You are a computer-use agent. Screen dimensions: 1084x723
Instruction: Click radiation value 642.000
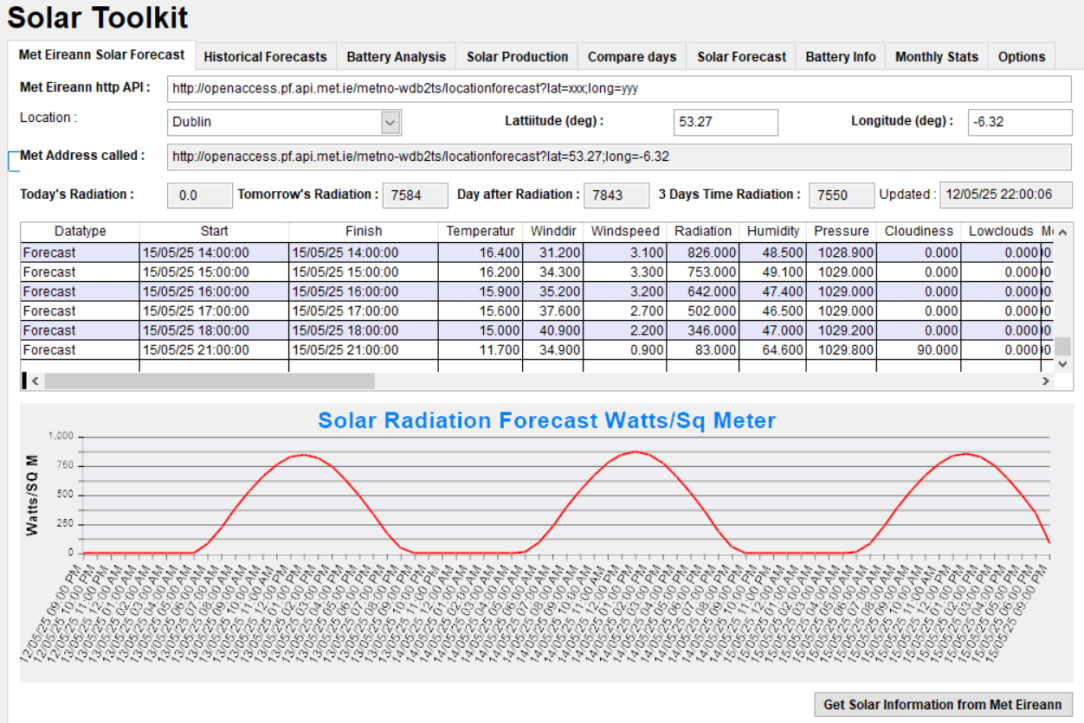tap(703, 292)
